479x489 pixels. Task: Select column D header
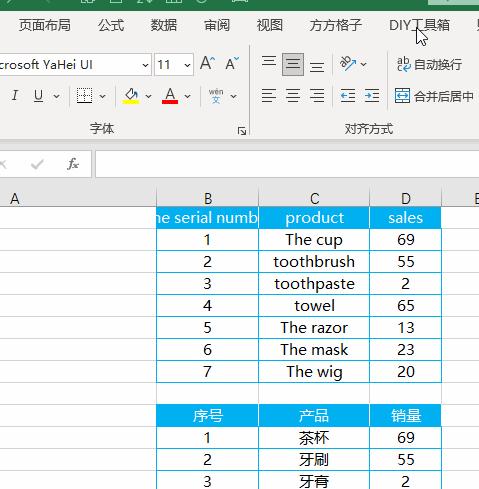tap(405, 199)
